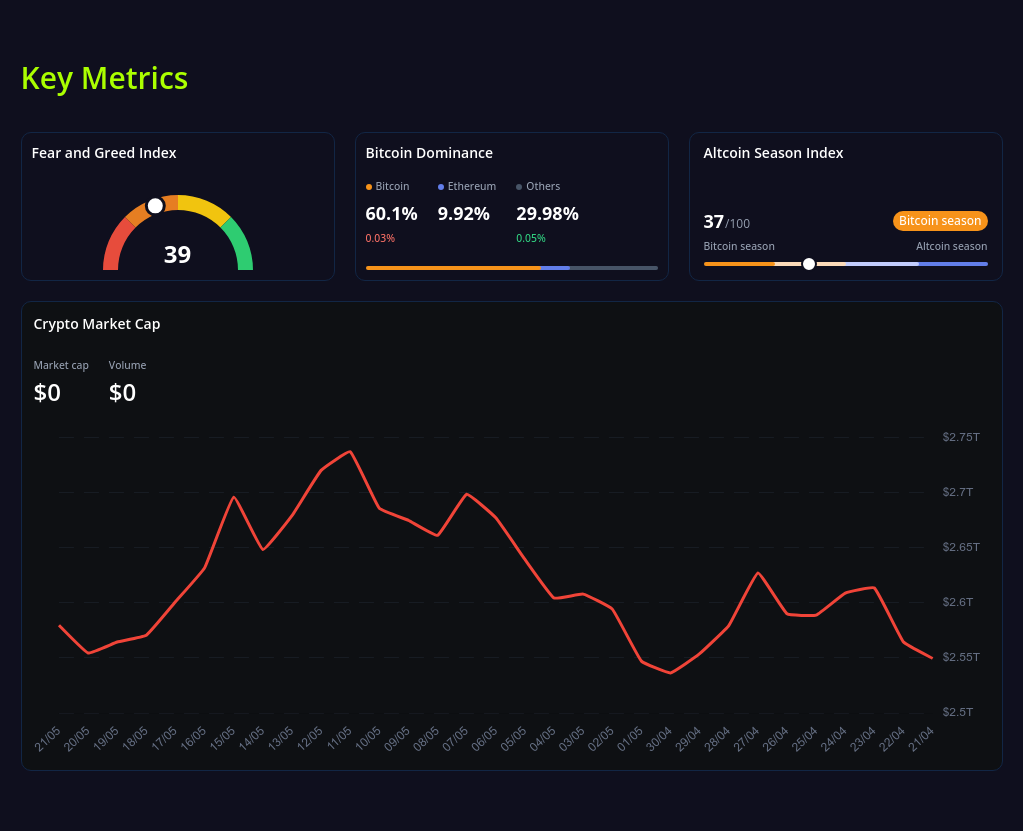Click the Altcoin Season Index title
The height and width of the screenshot is (831, 1023).
click(x=773, y=153)
